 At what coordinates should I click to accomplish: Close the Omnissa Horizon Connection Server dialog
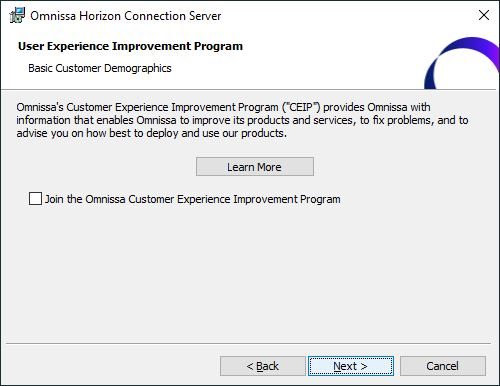484,15
